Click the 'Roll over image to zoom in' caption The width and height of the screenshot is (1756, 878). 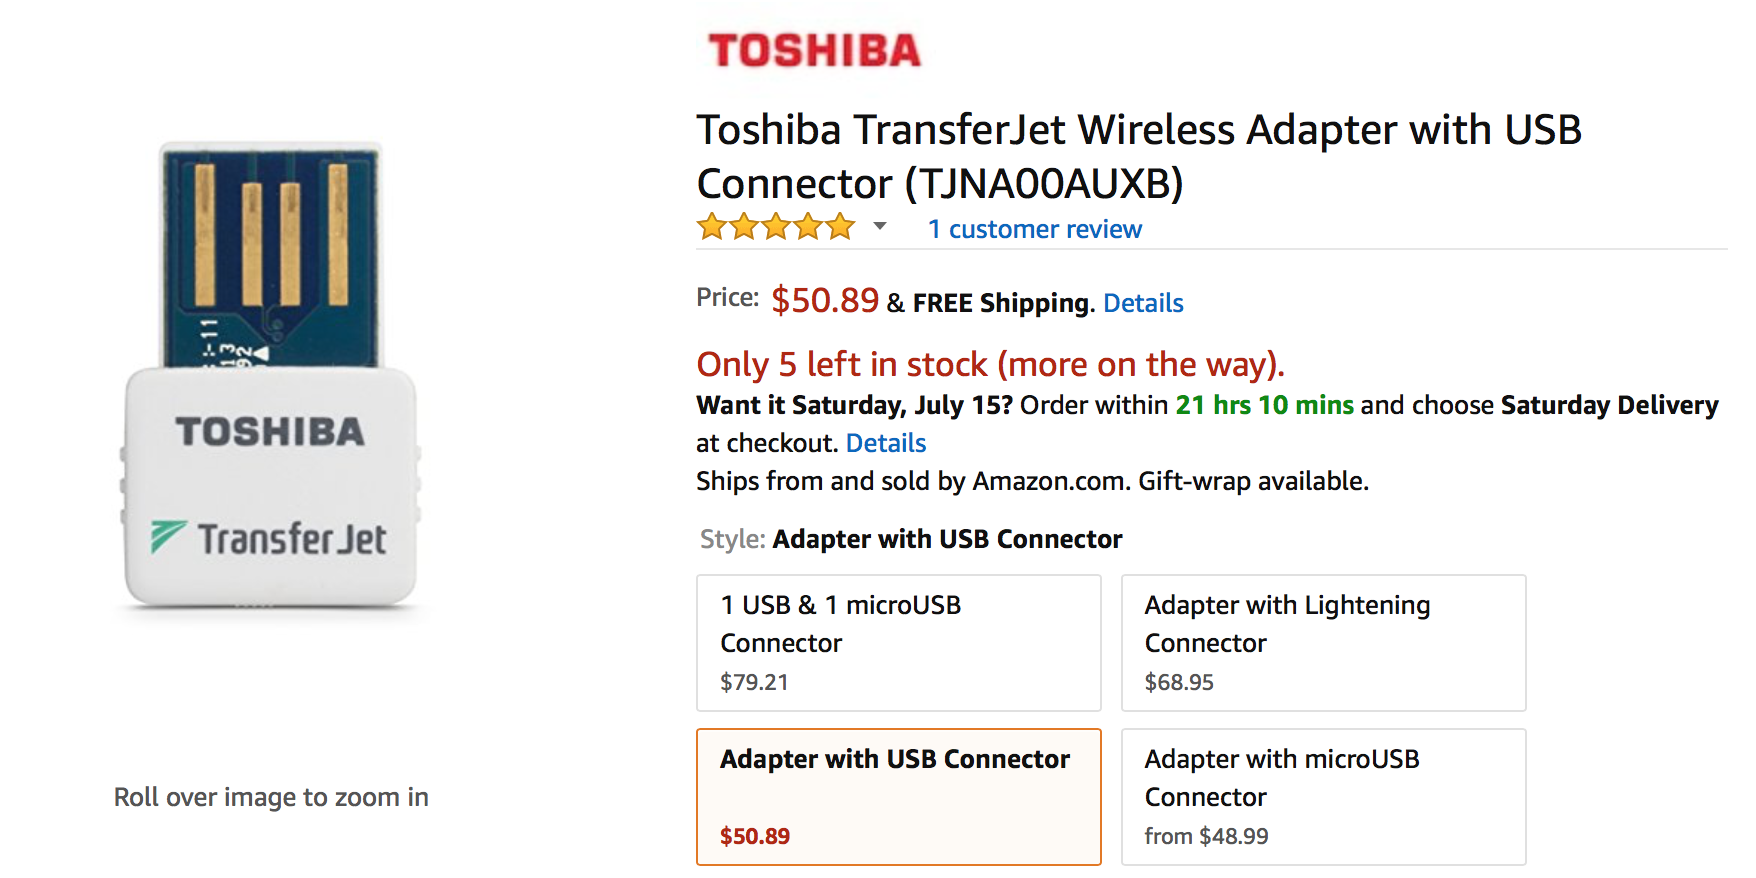(271, 797)
